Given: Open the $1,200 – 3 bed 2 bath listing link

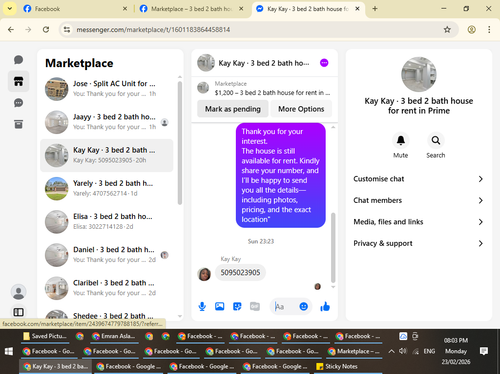Looking at the screenshot, I should coord(272,93).
